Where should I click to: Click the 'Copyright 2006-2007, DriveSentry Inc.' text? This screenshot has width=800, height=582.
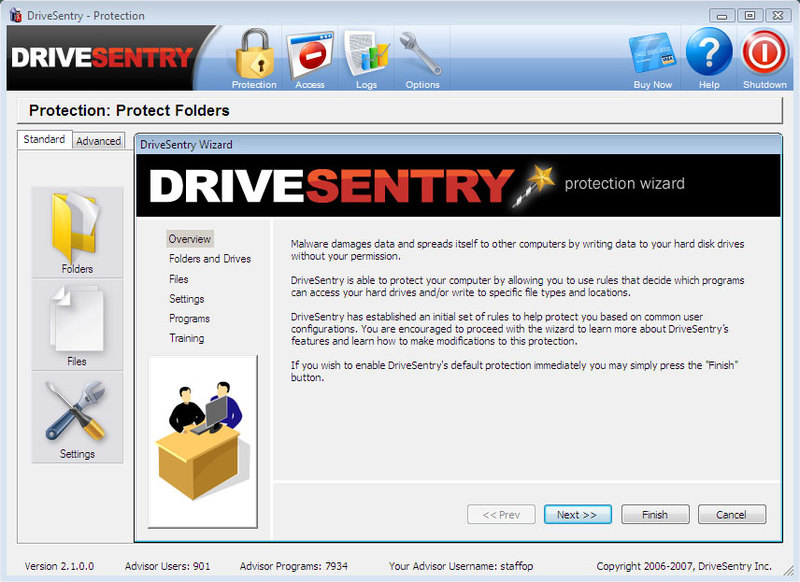684,566
